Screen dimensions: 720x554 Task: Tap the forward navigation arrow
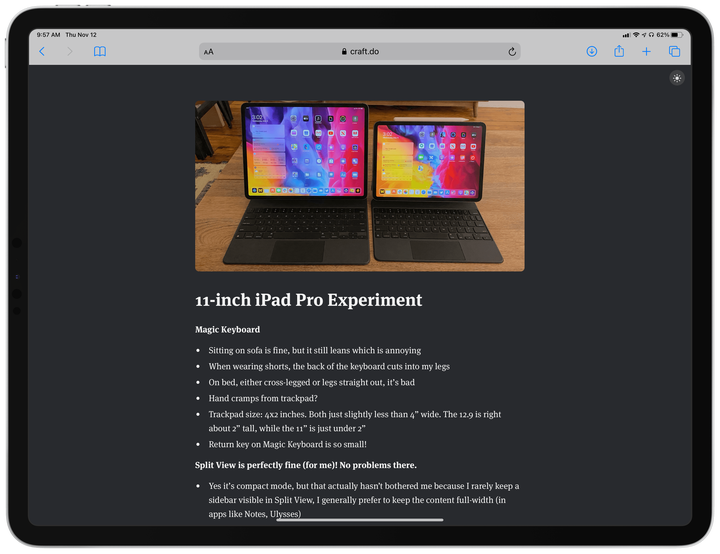[x=70, y=51]
